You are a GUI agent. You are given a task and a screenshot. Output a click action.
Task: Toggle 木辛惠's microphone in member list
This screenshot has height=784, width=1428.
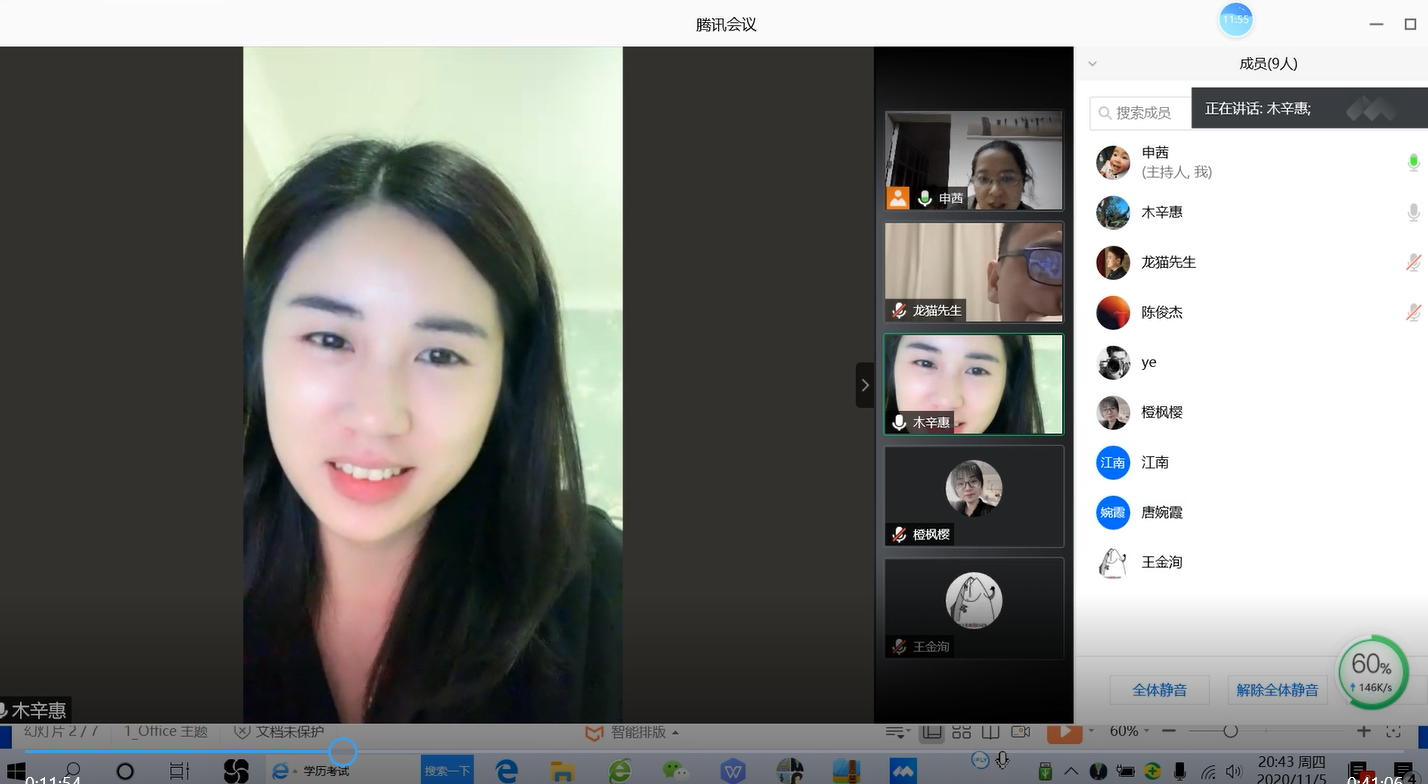[1413, 212]
